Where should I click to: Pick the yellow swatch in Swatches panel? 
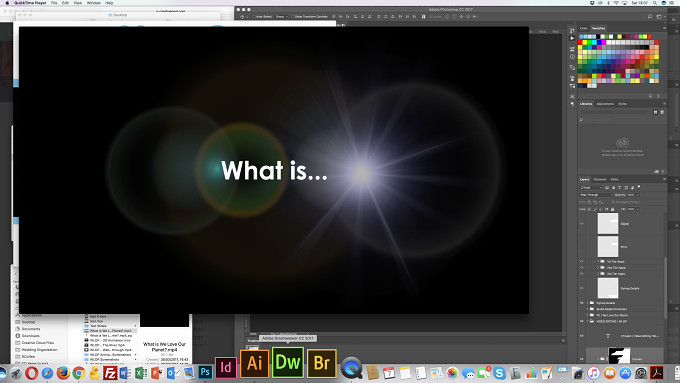click(585, 43)
